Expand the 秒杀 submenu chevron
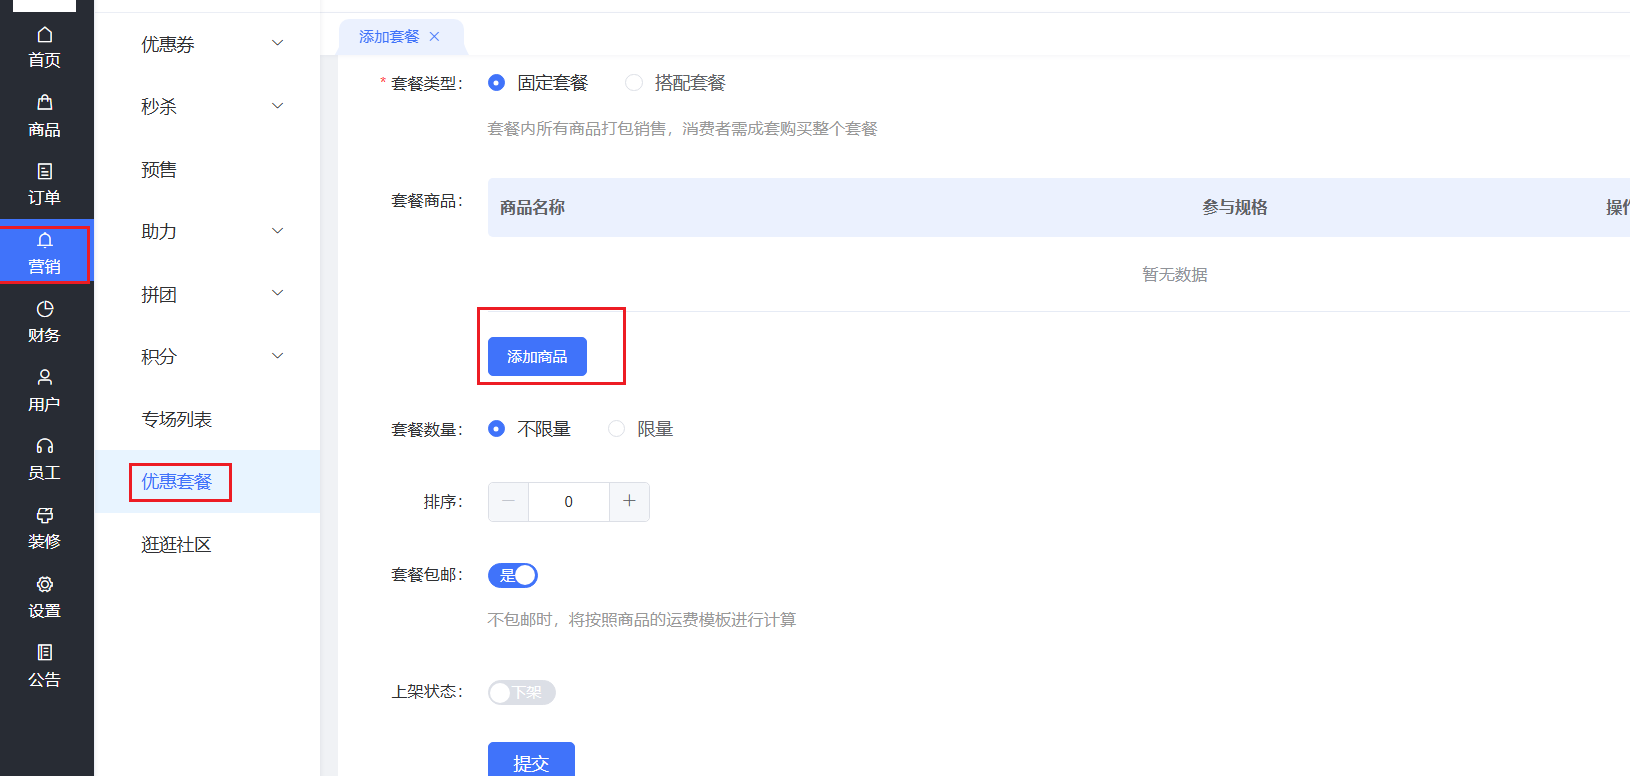The height and width of the screenshot is (776, 1630). coord(278,106)
